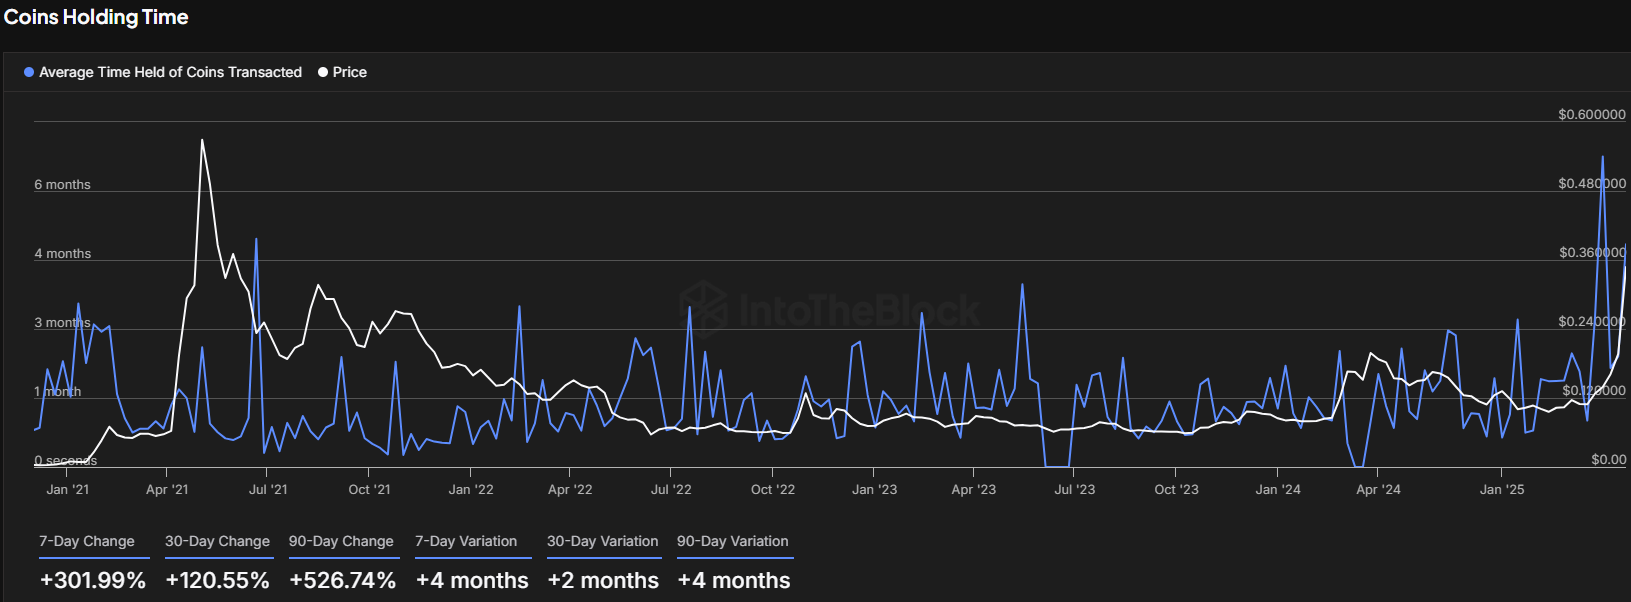1631x602 pixels.
Task: Click the Oct '23 date label
Action: 1176,489
